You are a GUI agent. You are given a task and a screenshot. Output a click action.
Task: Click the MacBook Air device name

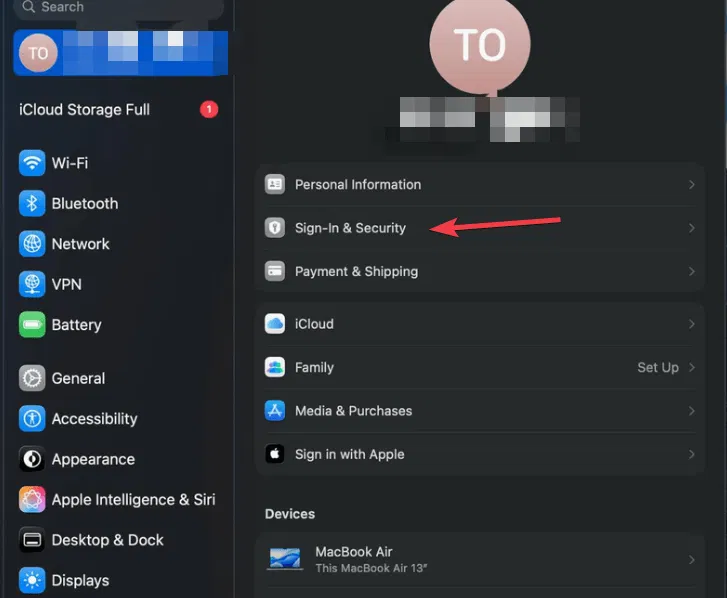(x=354, y=552)
